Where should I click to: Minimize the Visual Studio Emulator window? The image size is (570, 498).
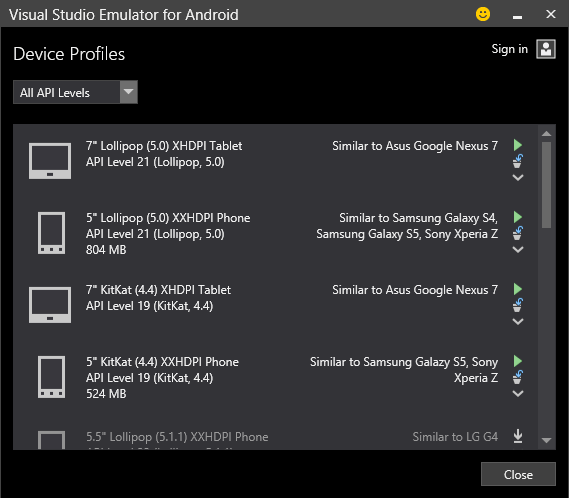point(517,17)
